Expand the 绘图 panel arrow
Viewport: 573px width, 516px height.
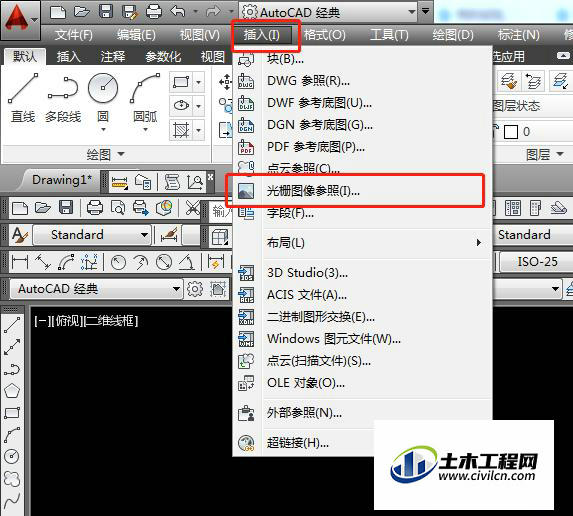[121, 154]
